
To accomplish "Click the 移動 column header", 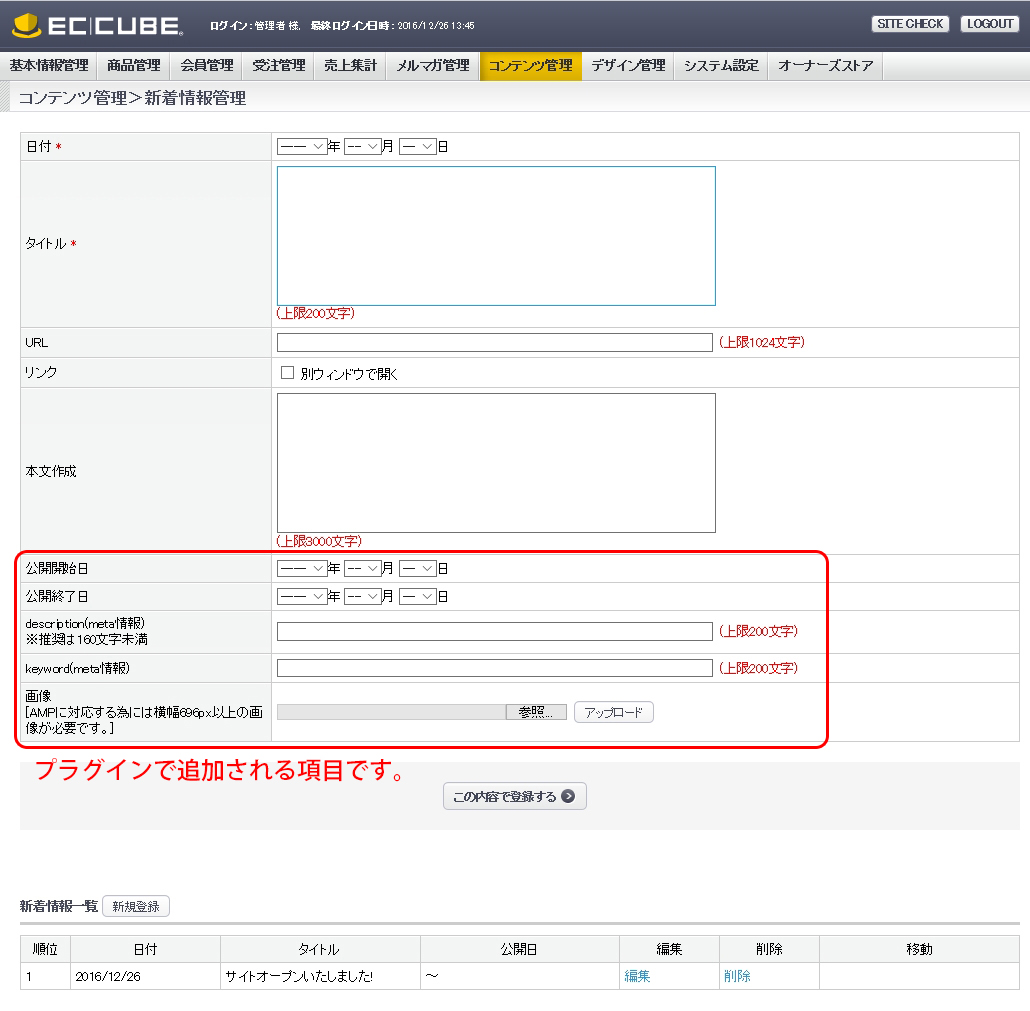I will [919, 949].
